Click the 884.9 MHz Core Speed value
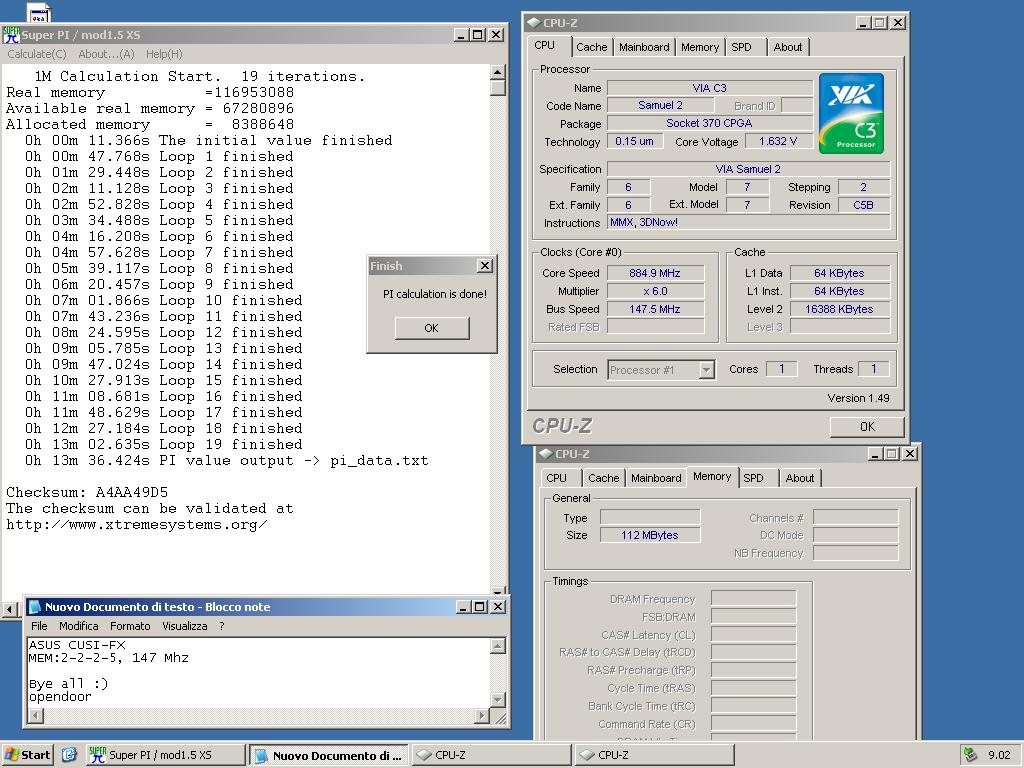Viewport: 1024px width, 768px height. pos(655,273)
